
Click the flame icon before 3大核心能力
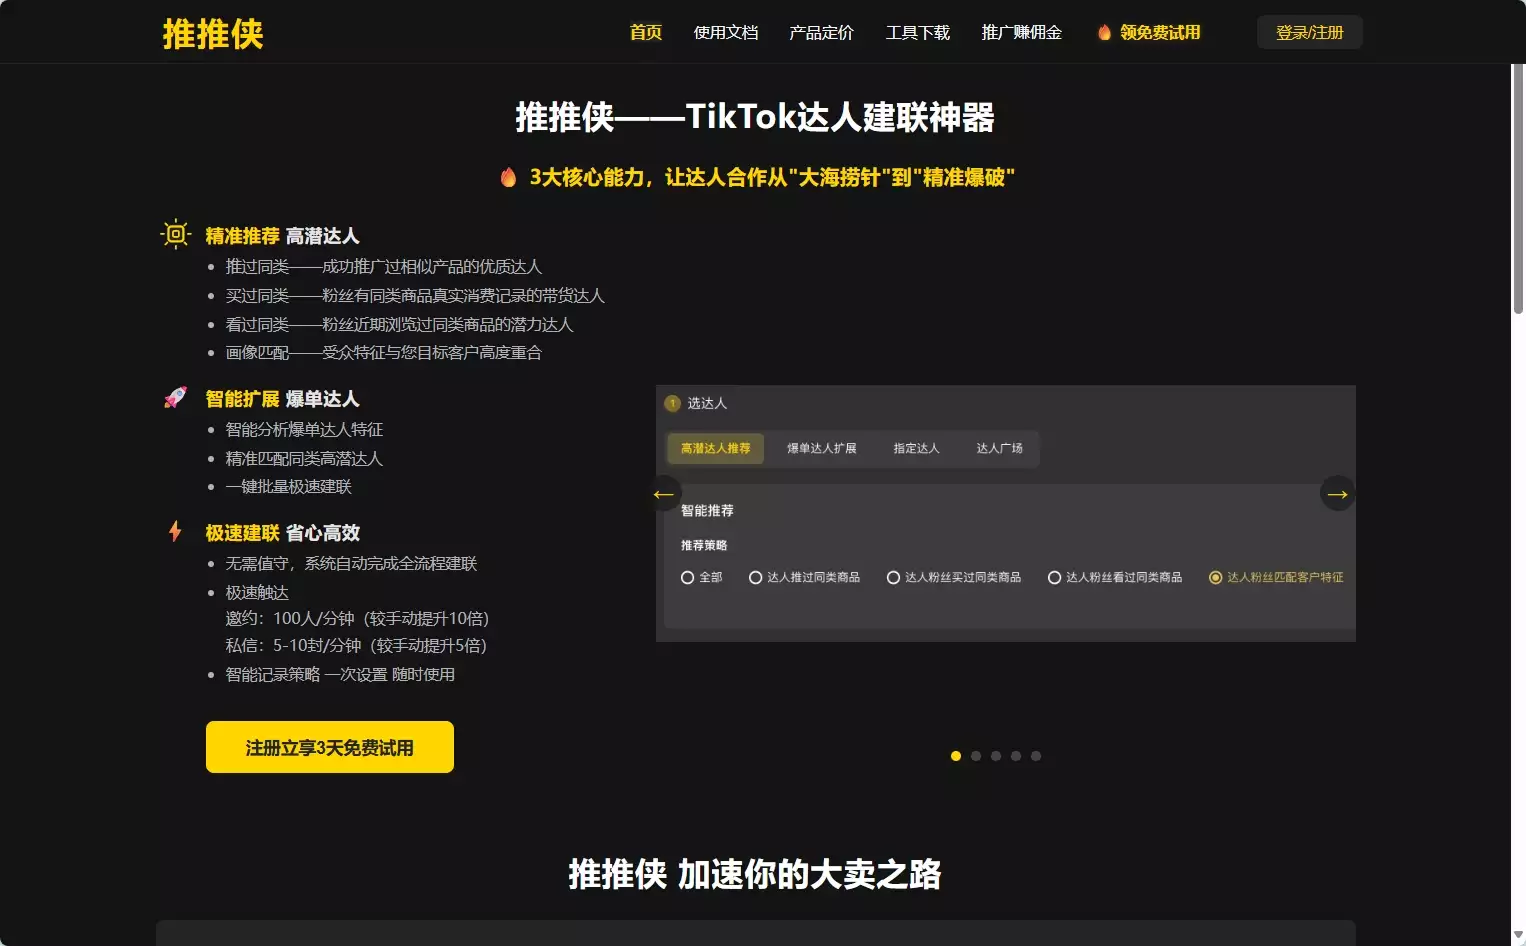[x=508, y=177]
